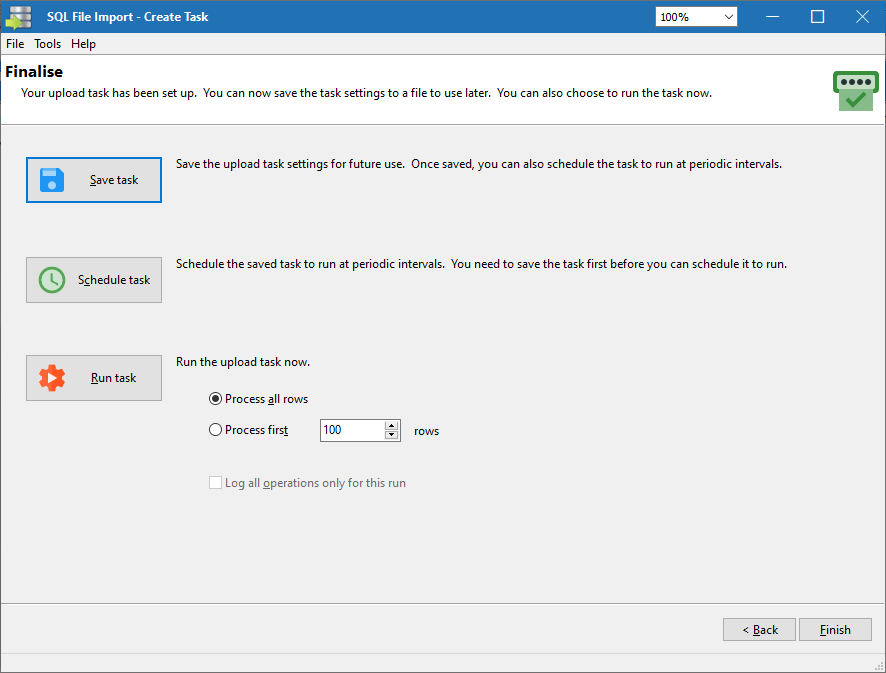
Task: Decrease row count with down arrow
Action: [391, 435]
